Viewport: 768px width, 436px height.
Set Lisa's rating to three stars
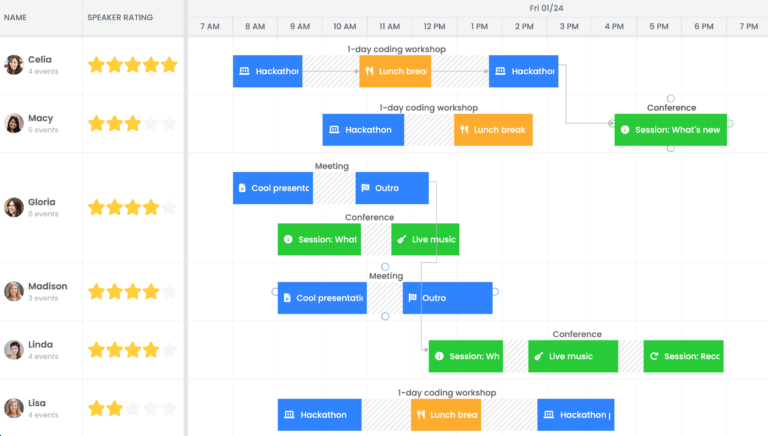[133, 408]
